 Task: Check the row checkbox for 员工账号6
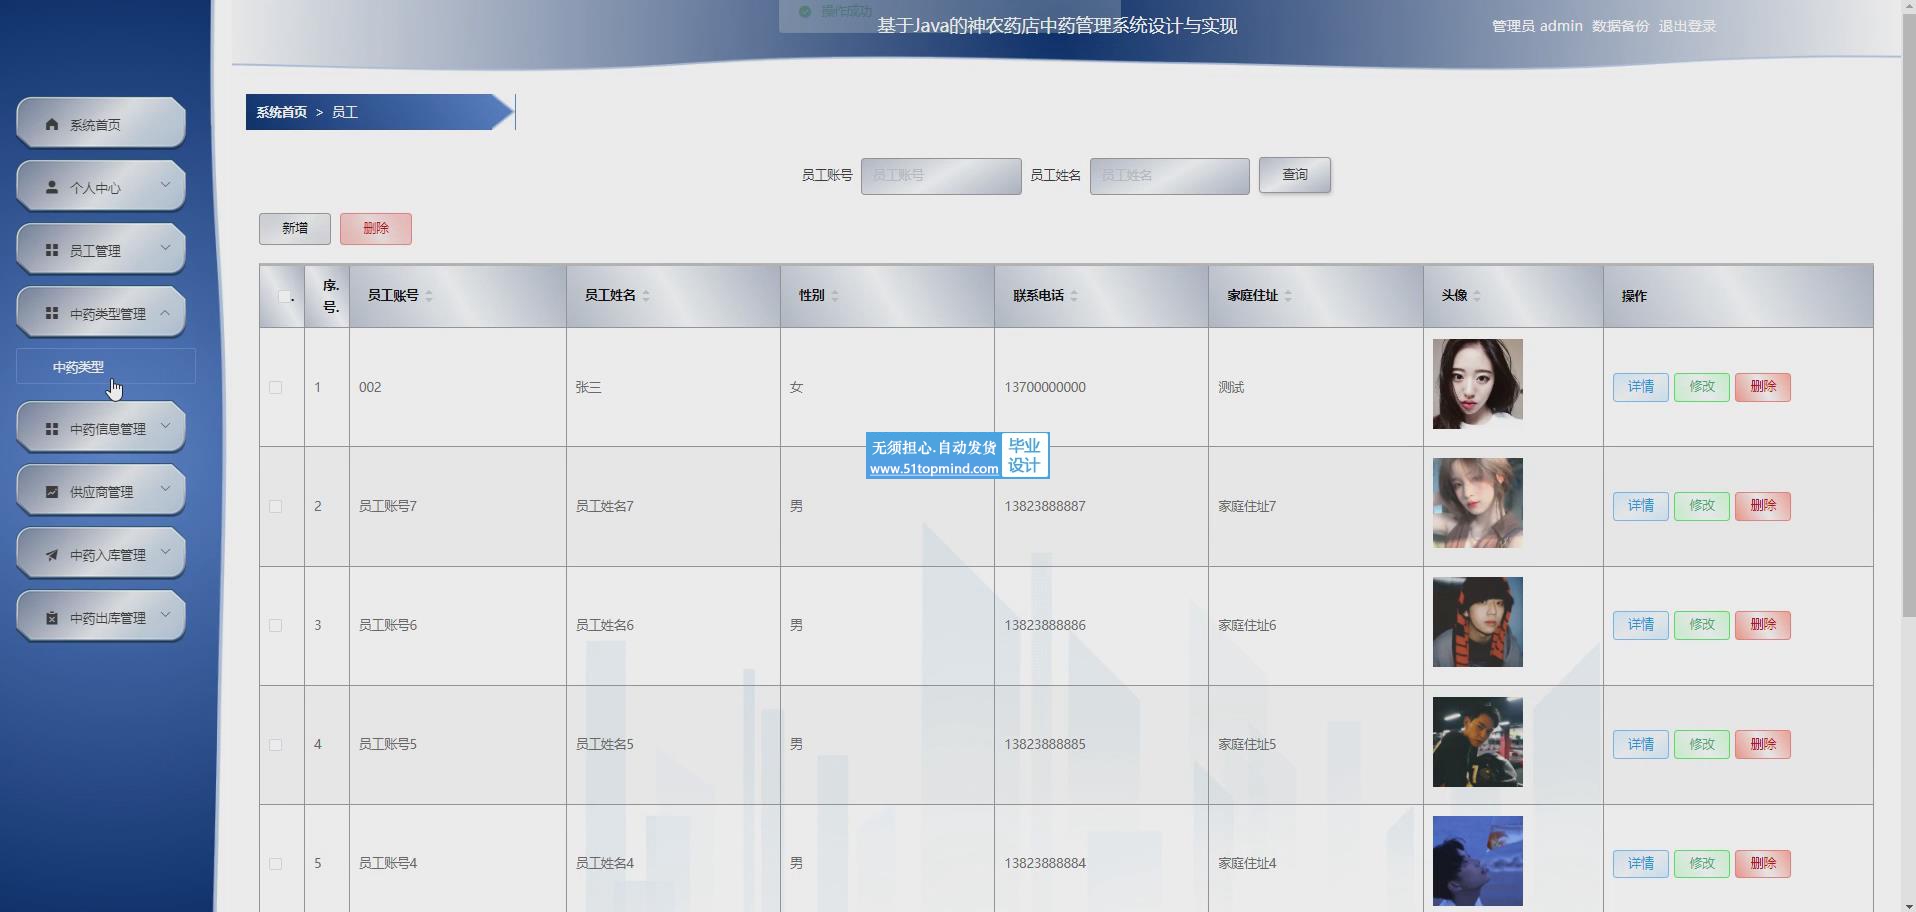click(276, 625)
